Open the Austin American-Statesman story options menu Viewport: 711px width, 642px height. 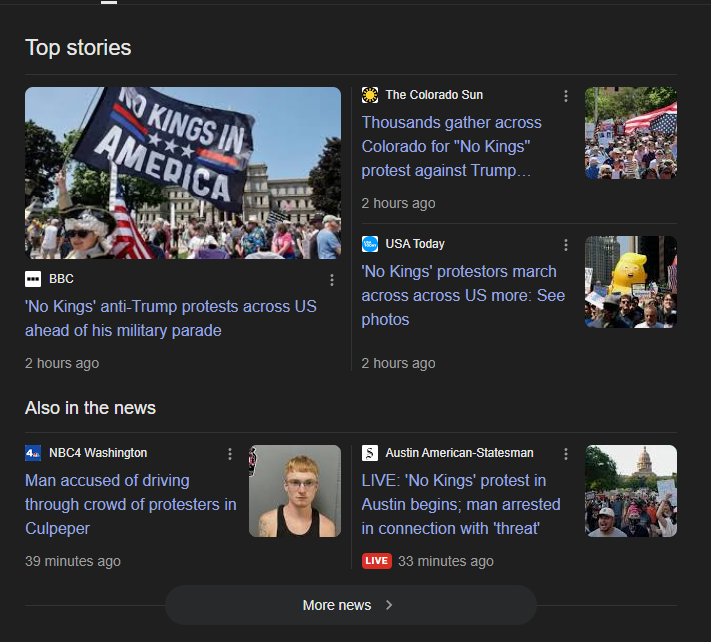click(x=565, y=454)
